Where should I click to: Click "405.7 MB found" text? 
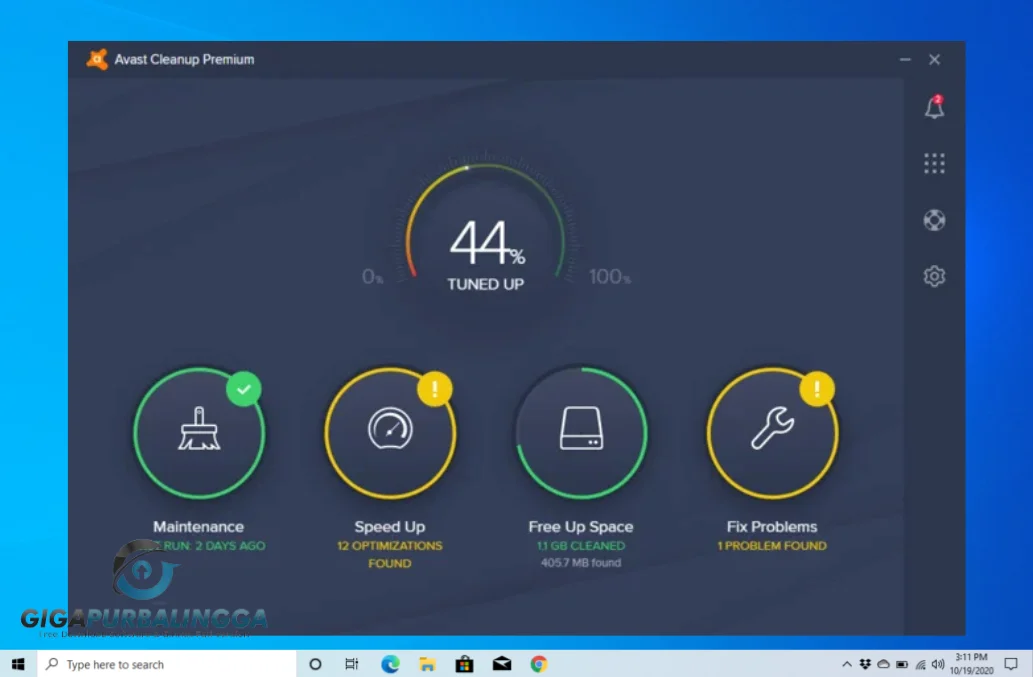tap(580, 563)
